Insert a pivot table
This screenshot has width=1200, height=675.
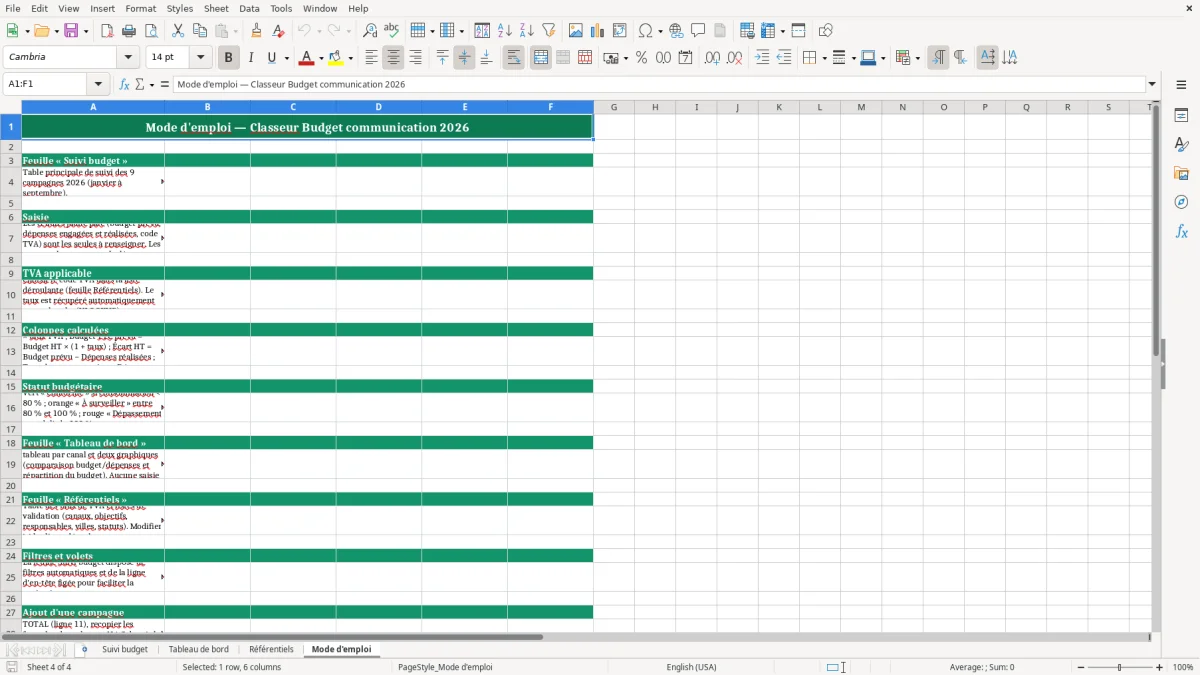click(x=620, y=31)
